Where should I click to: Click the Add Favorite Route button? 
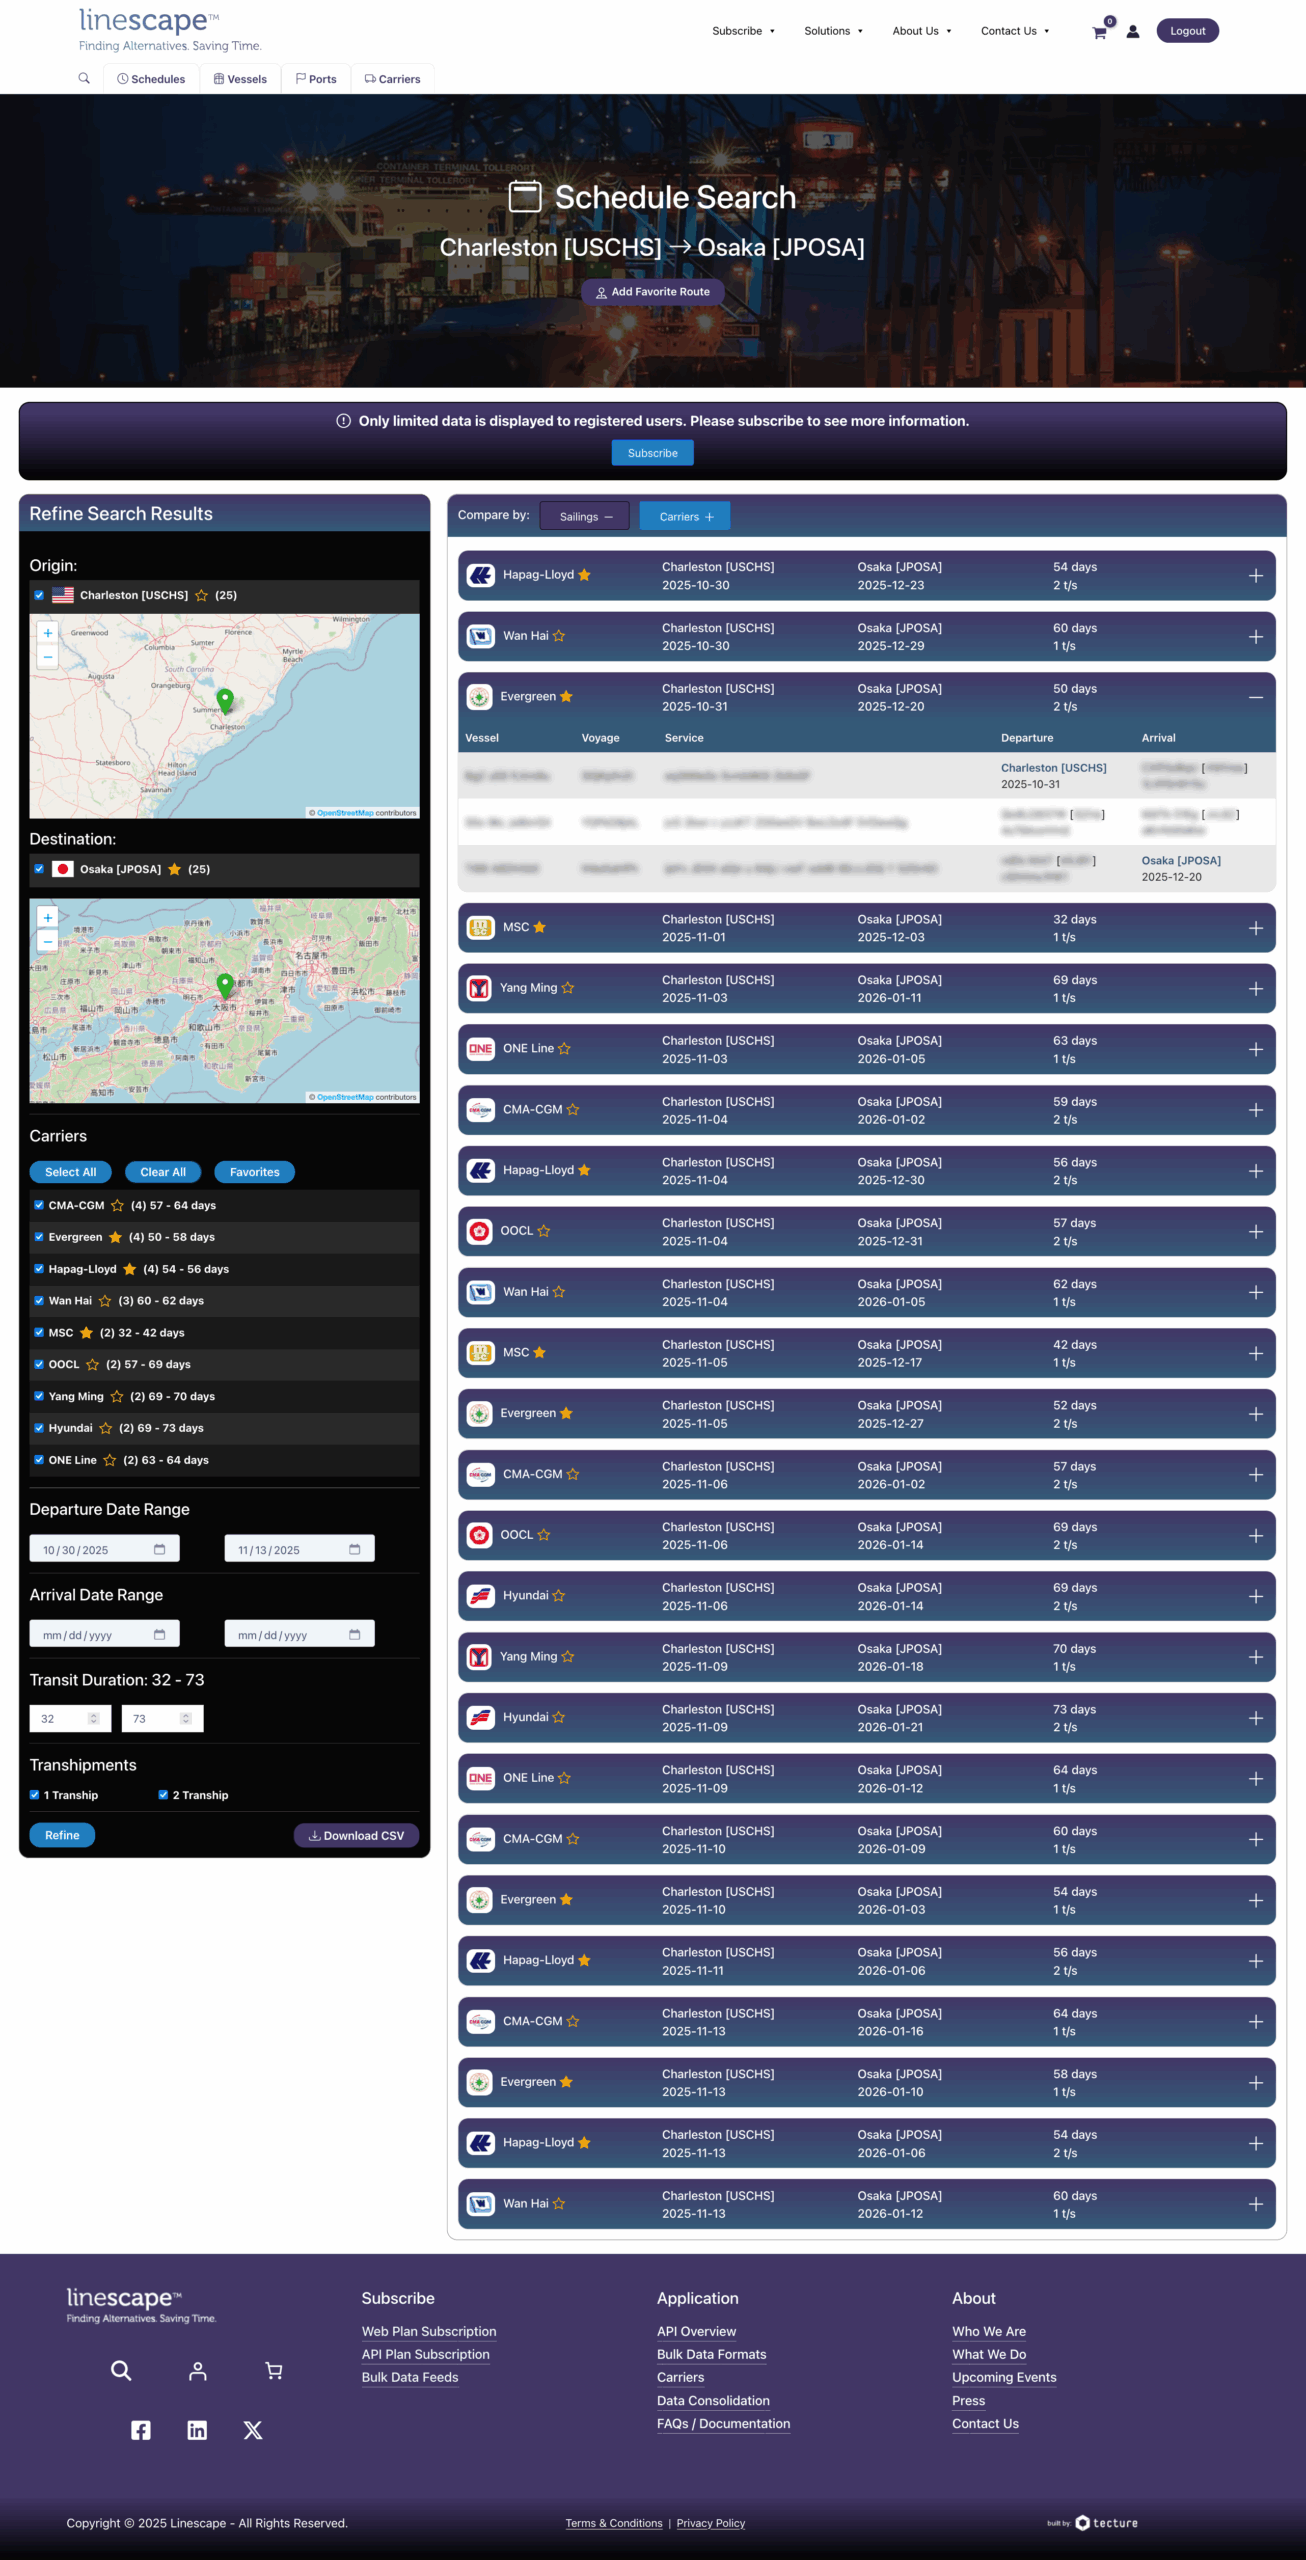tap(653, 292)
